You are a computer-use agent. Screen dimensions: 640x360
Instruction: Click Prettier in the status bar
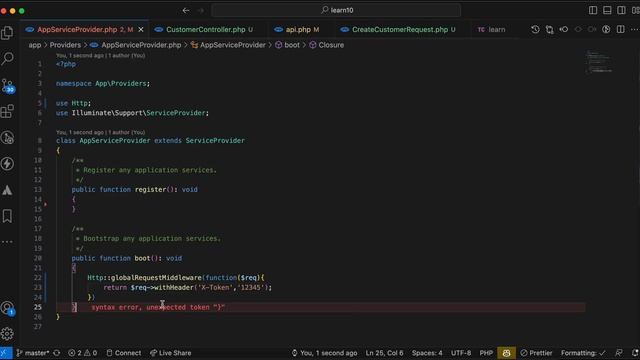(x=536, y=353)
